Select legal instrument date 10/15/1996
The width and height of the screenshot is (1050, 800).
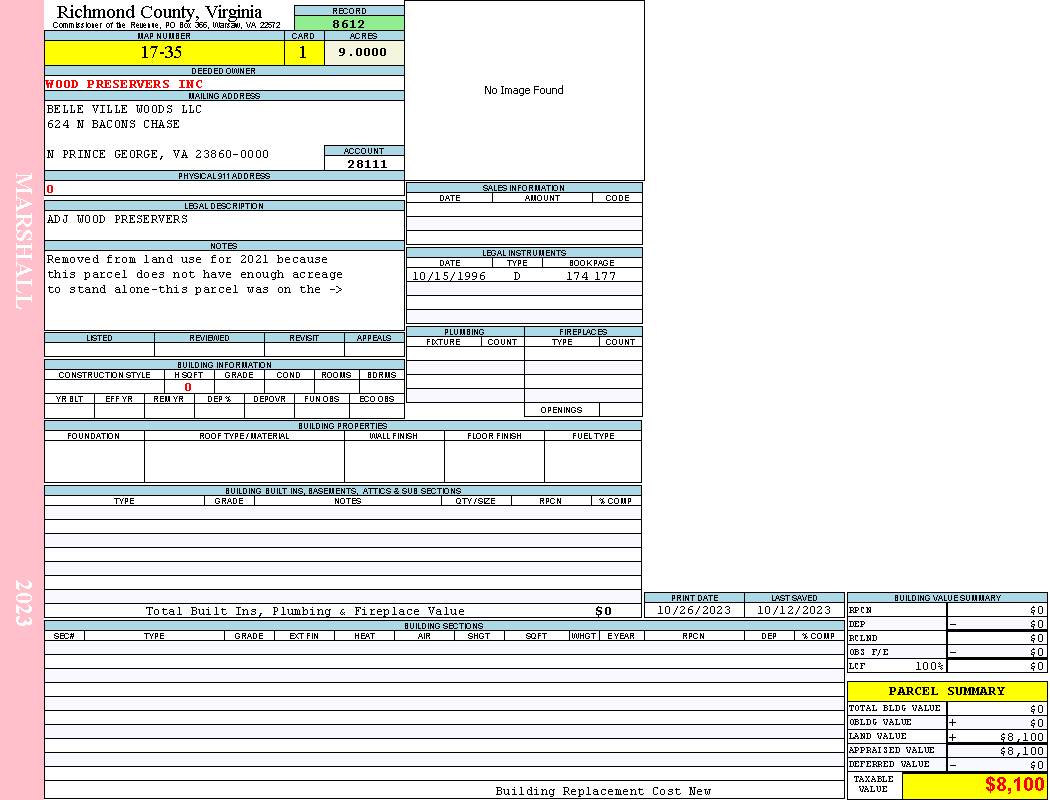coord(449,276)
